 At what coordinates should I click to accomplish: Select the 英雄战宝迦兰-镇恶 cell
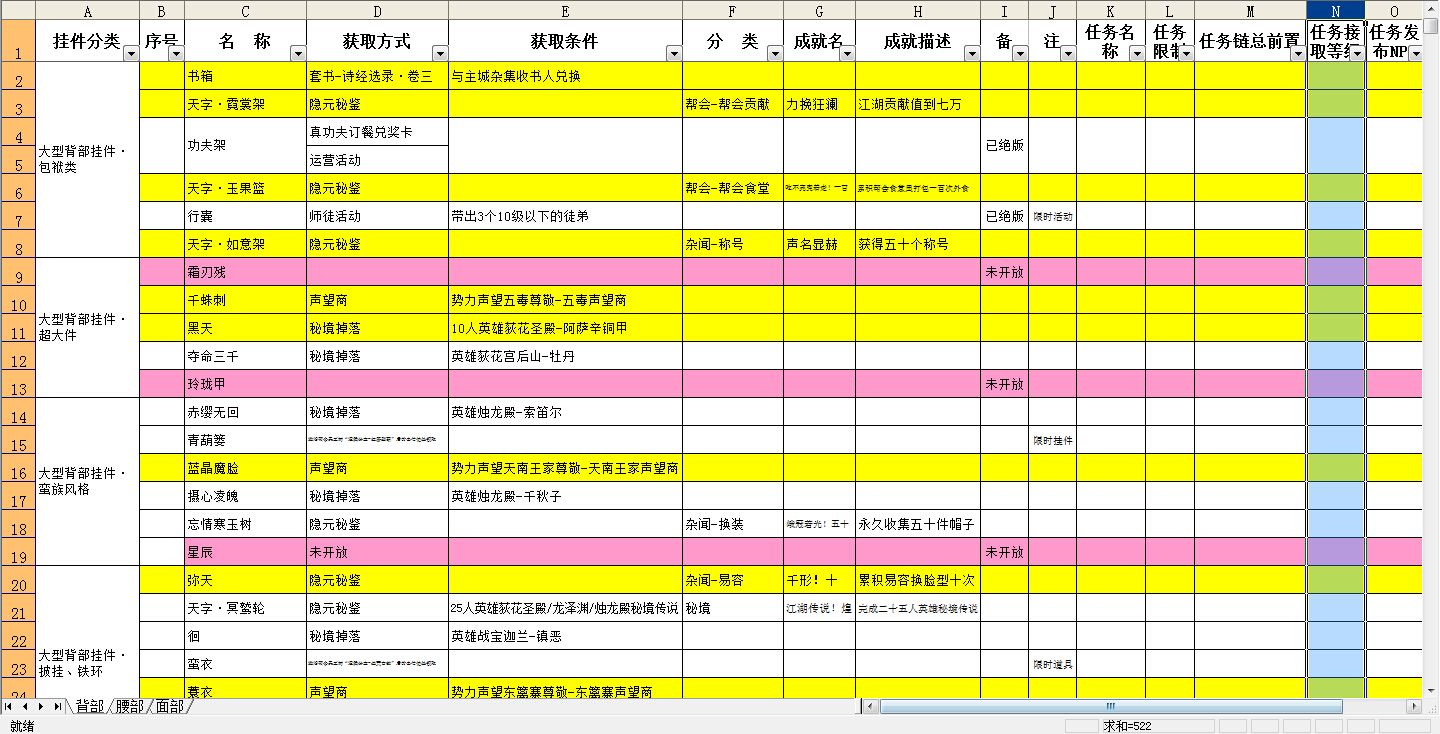tap(565, 636)
